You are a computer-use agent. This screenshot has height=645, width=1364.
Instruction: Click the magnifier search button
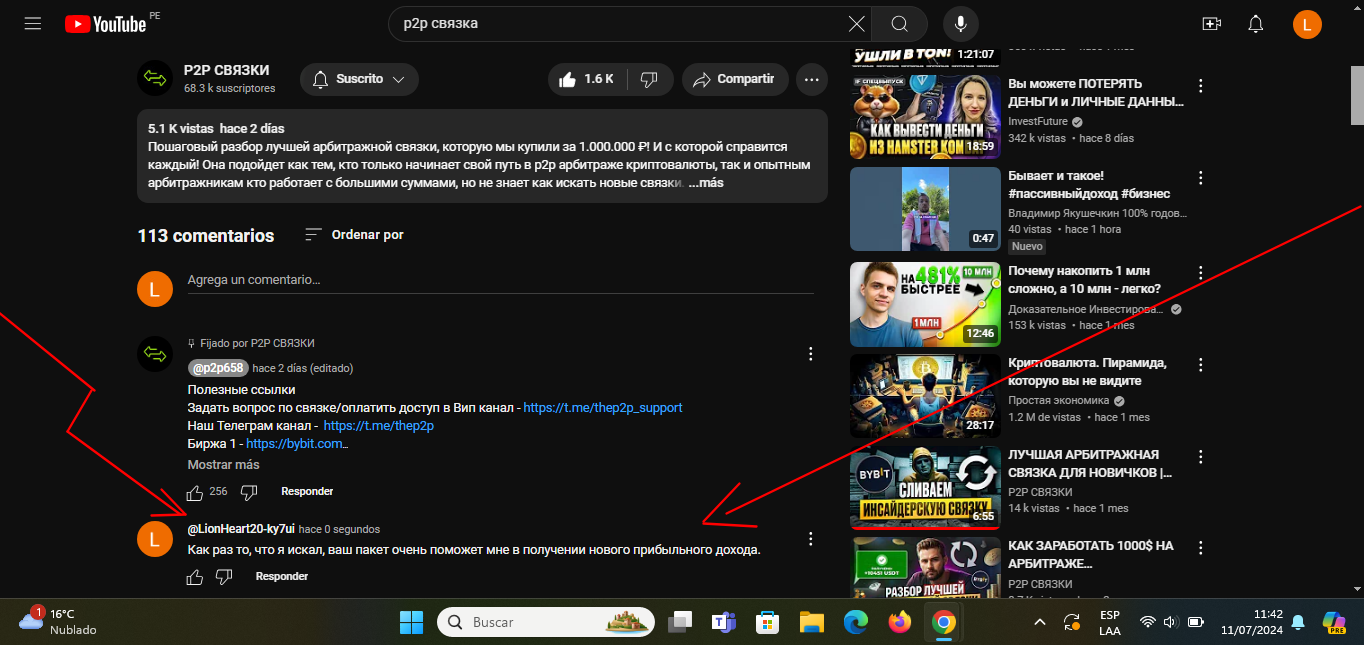(899, 24)
